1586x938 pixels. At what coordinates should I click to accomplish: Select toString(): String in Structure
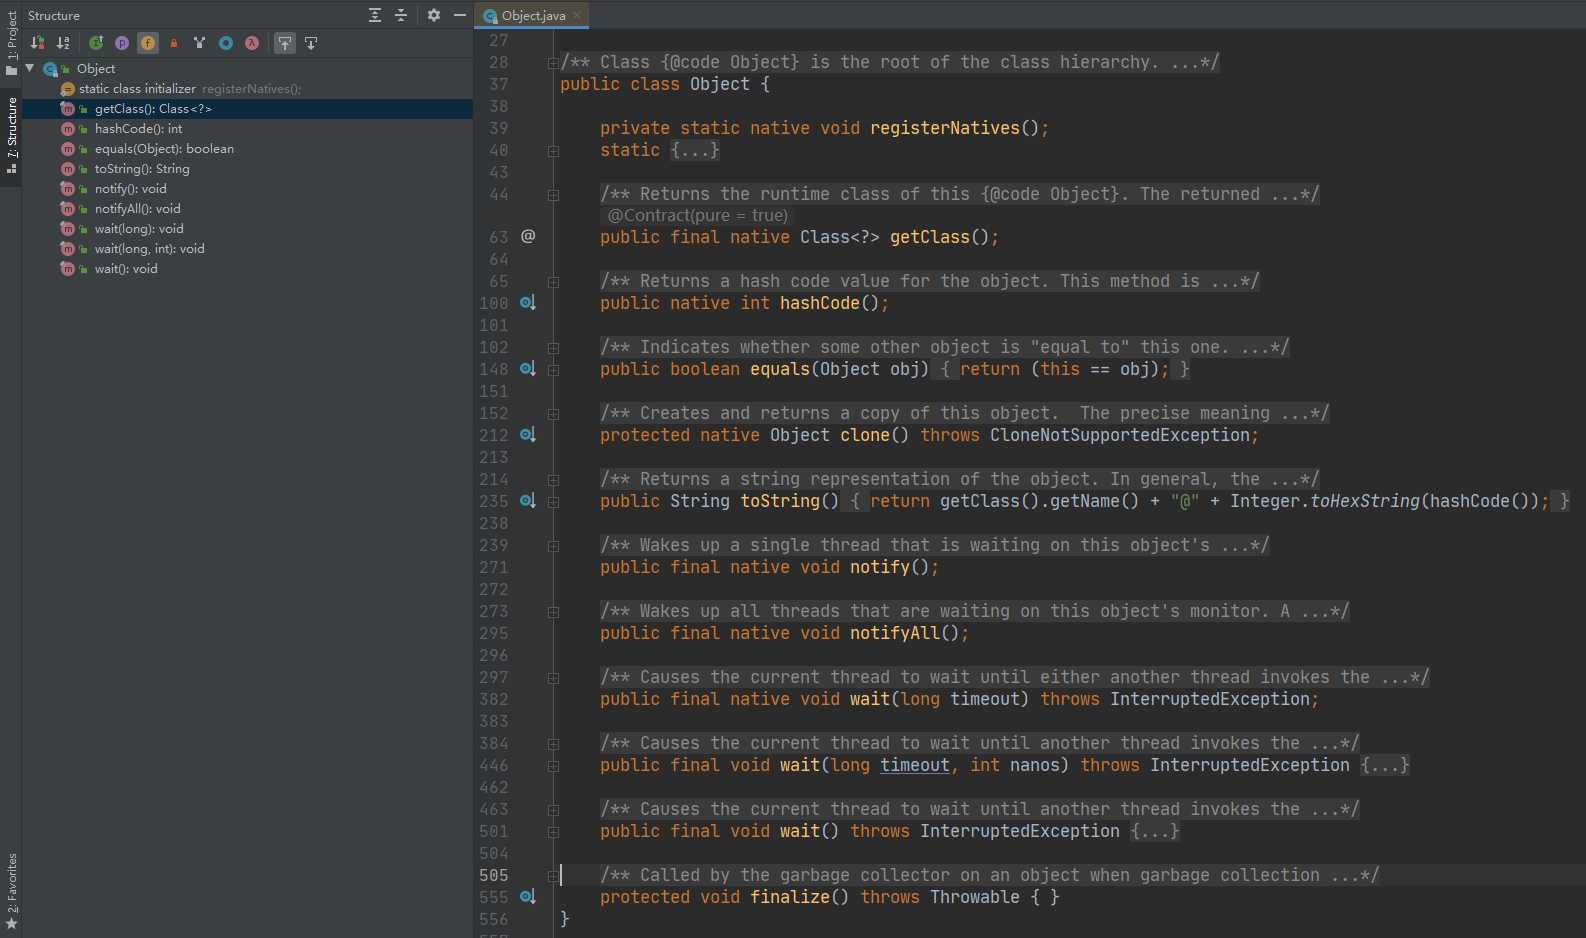(x=247, y=169)
